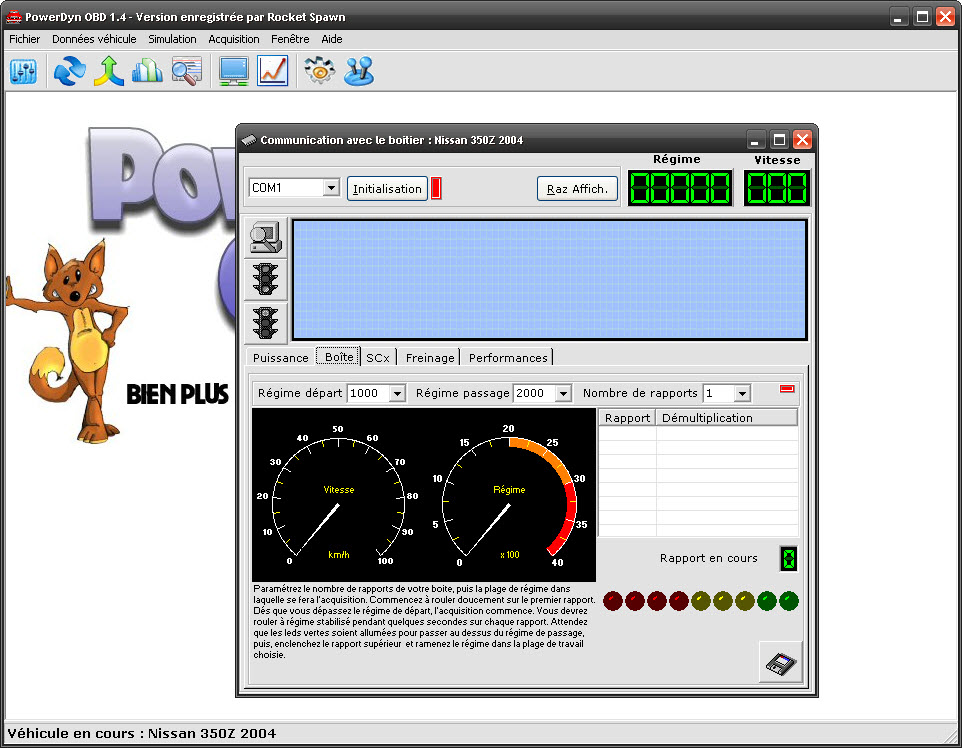Click the joystick toolbar icon
The height and width of the screenshot is (748, 962).
click(358, 71)
